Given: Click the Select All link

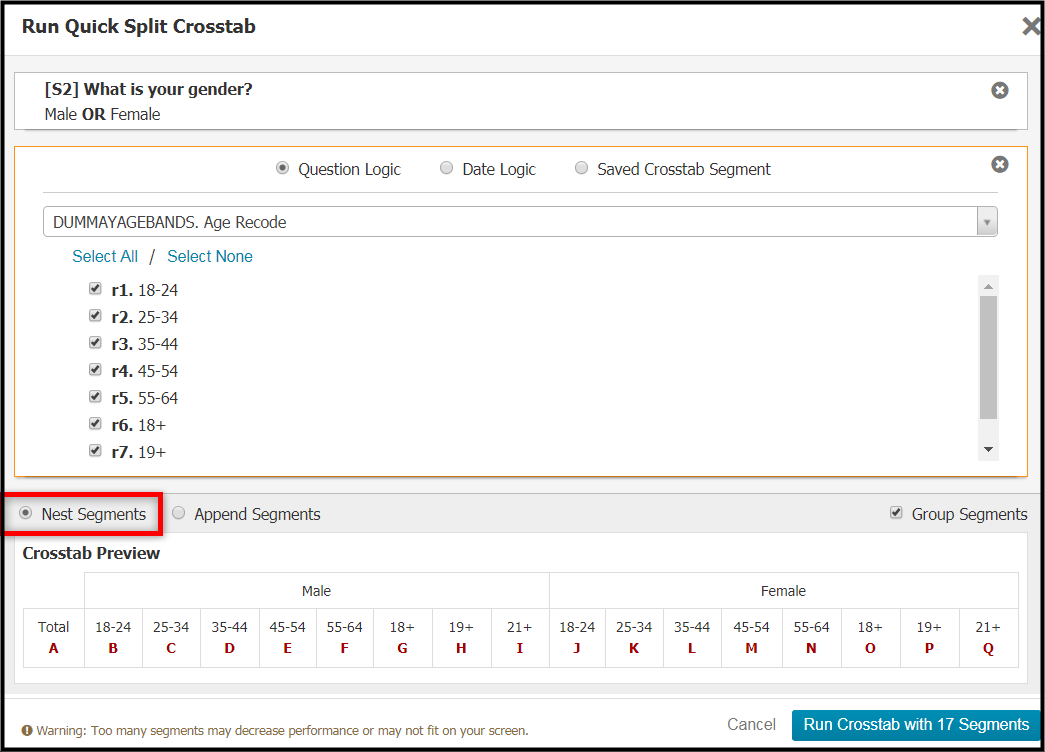Looking at the screenshot, I should pos(105,257).
